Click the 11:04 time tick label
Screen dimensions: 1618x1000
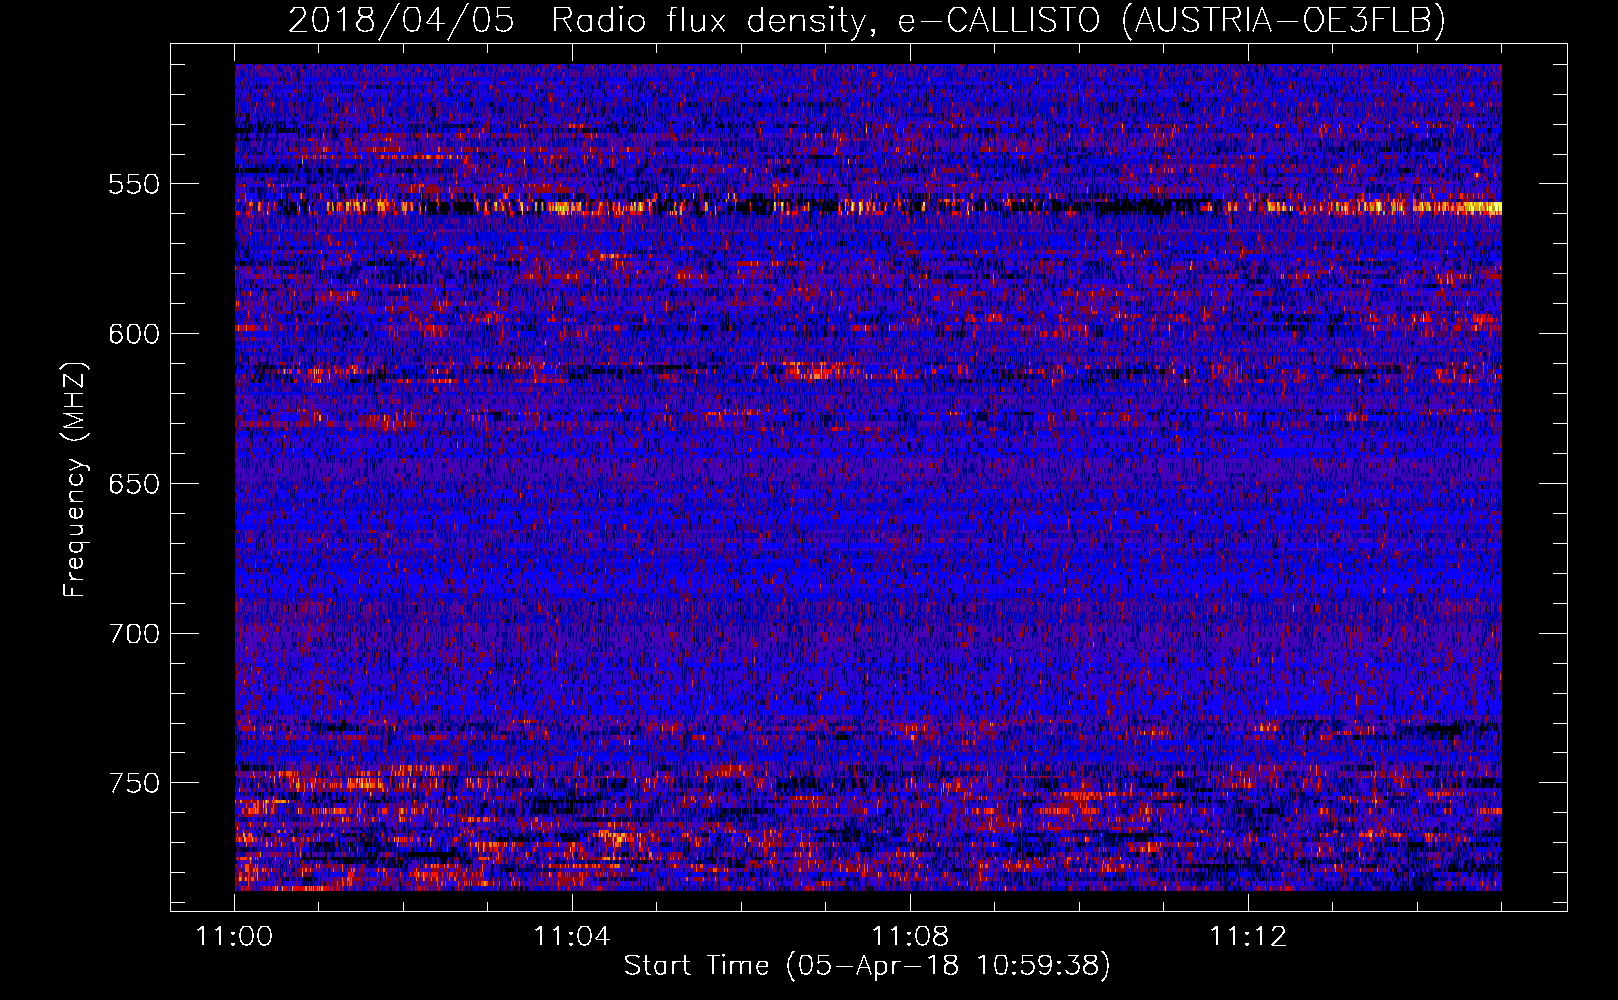[572, 937]
